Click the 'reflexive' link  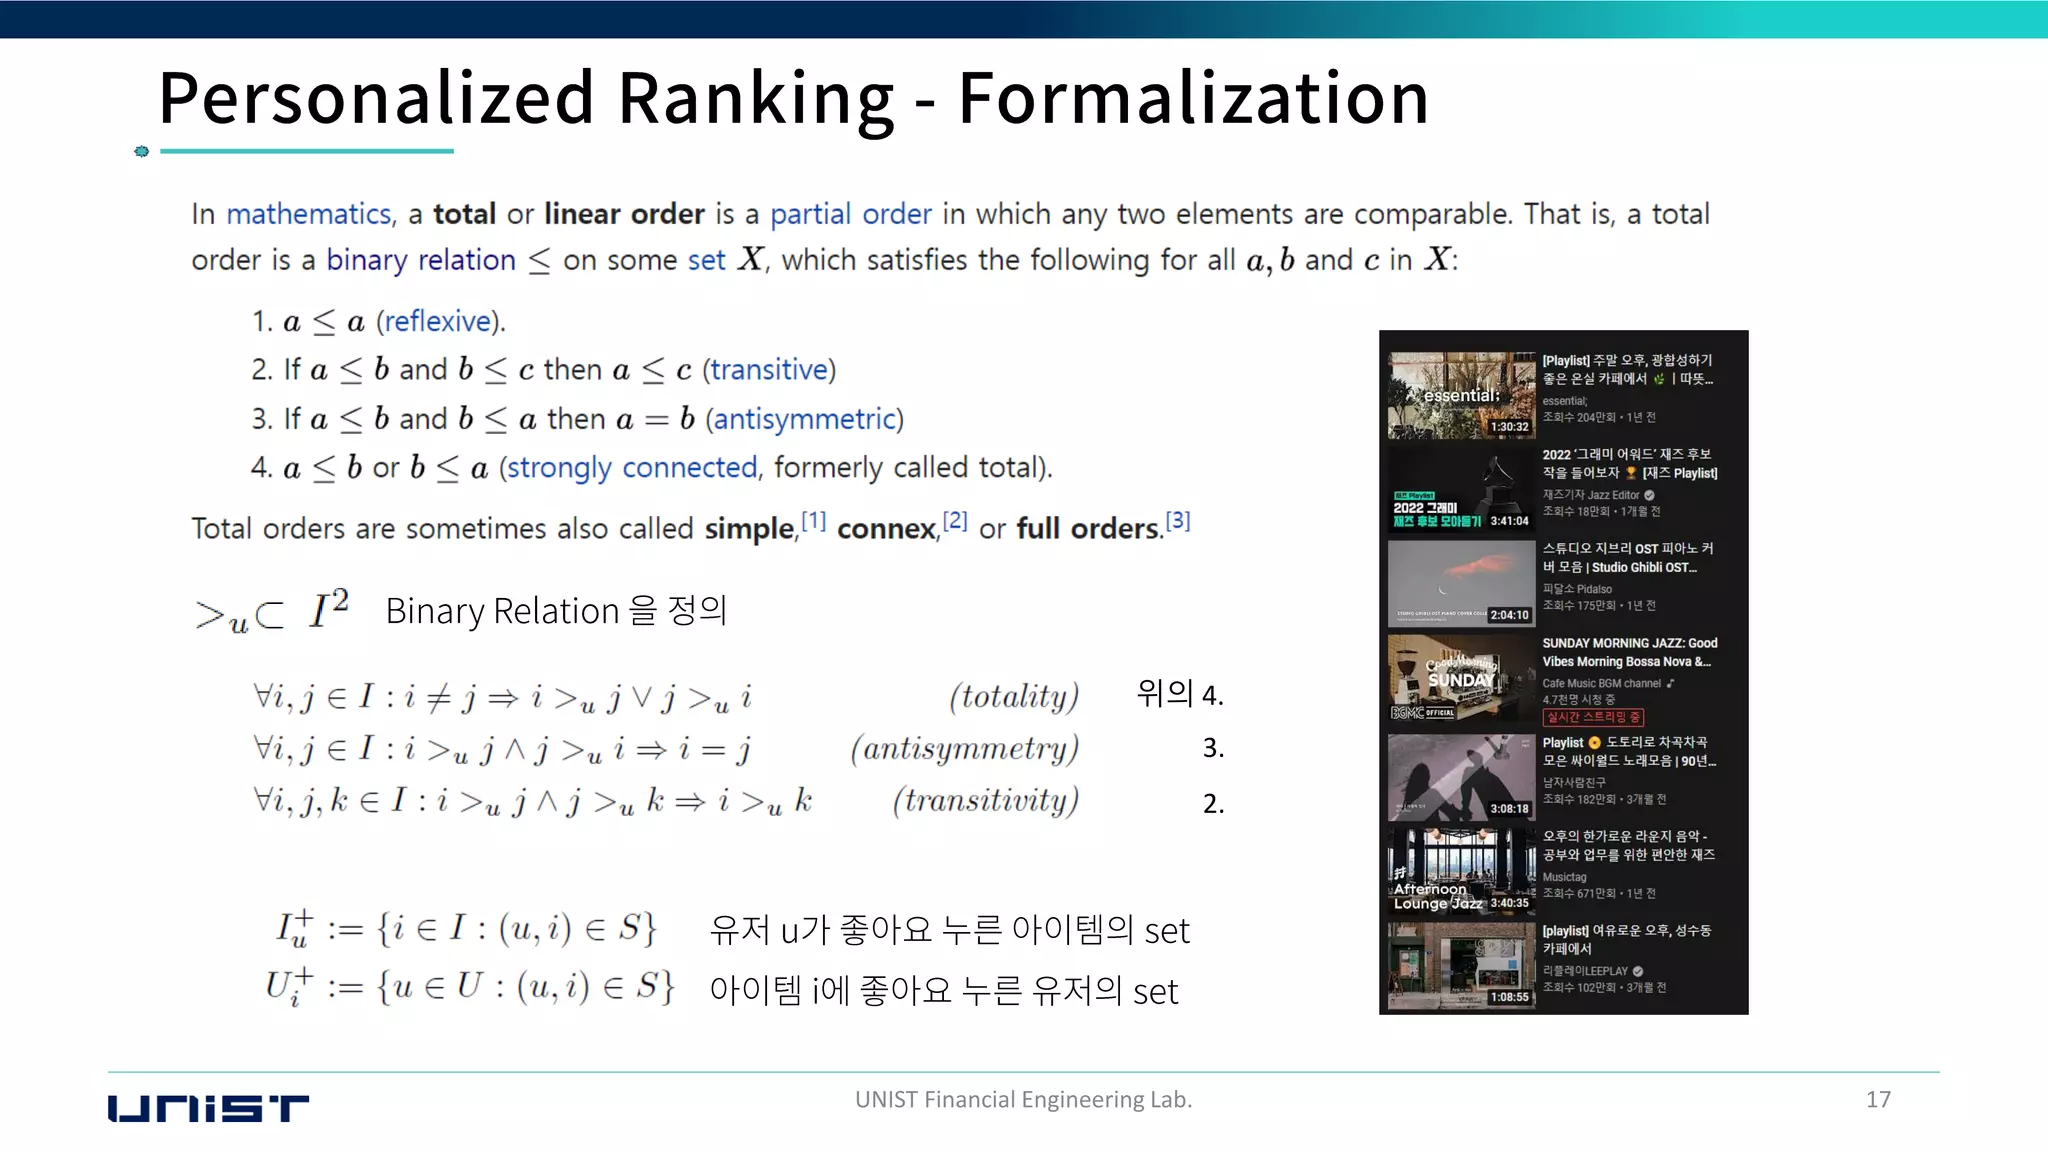438,321
